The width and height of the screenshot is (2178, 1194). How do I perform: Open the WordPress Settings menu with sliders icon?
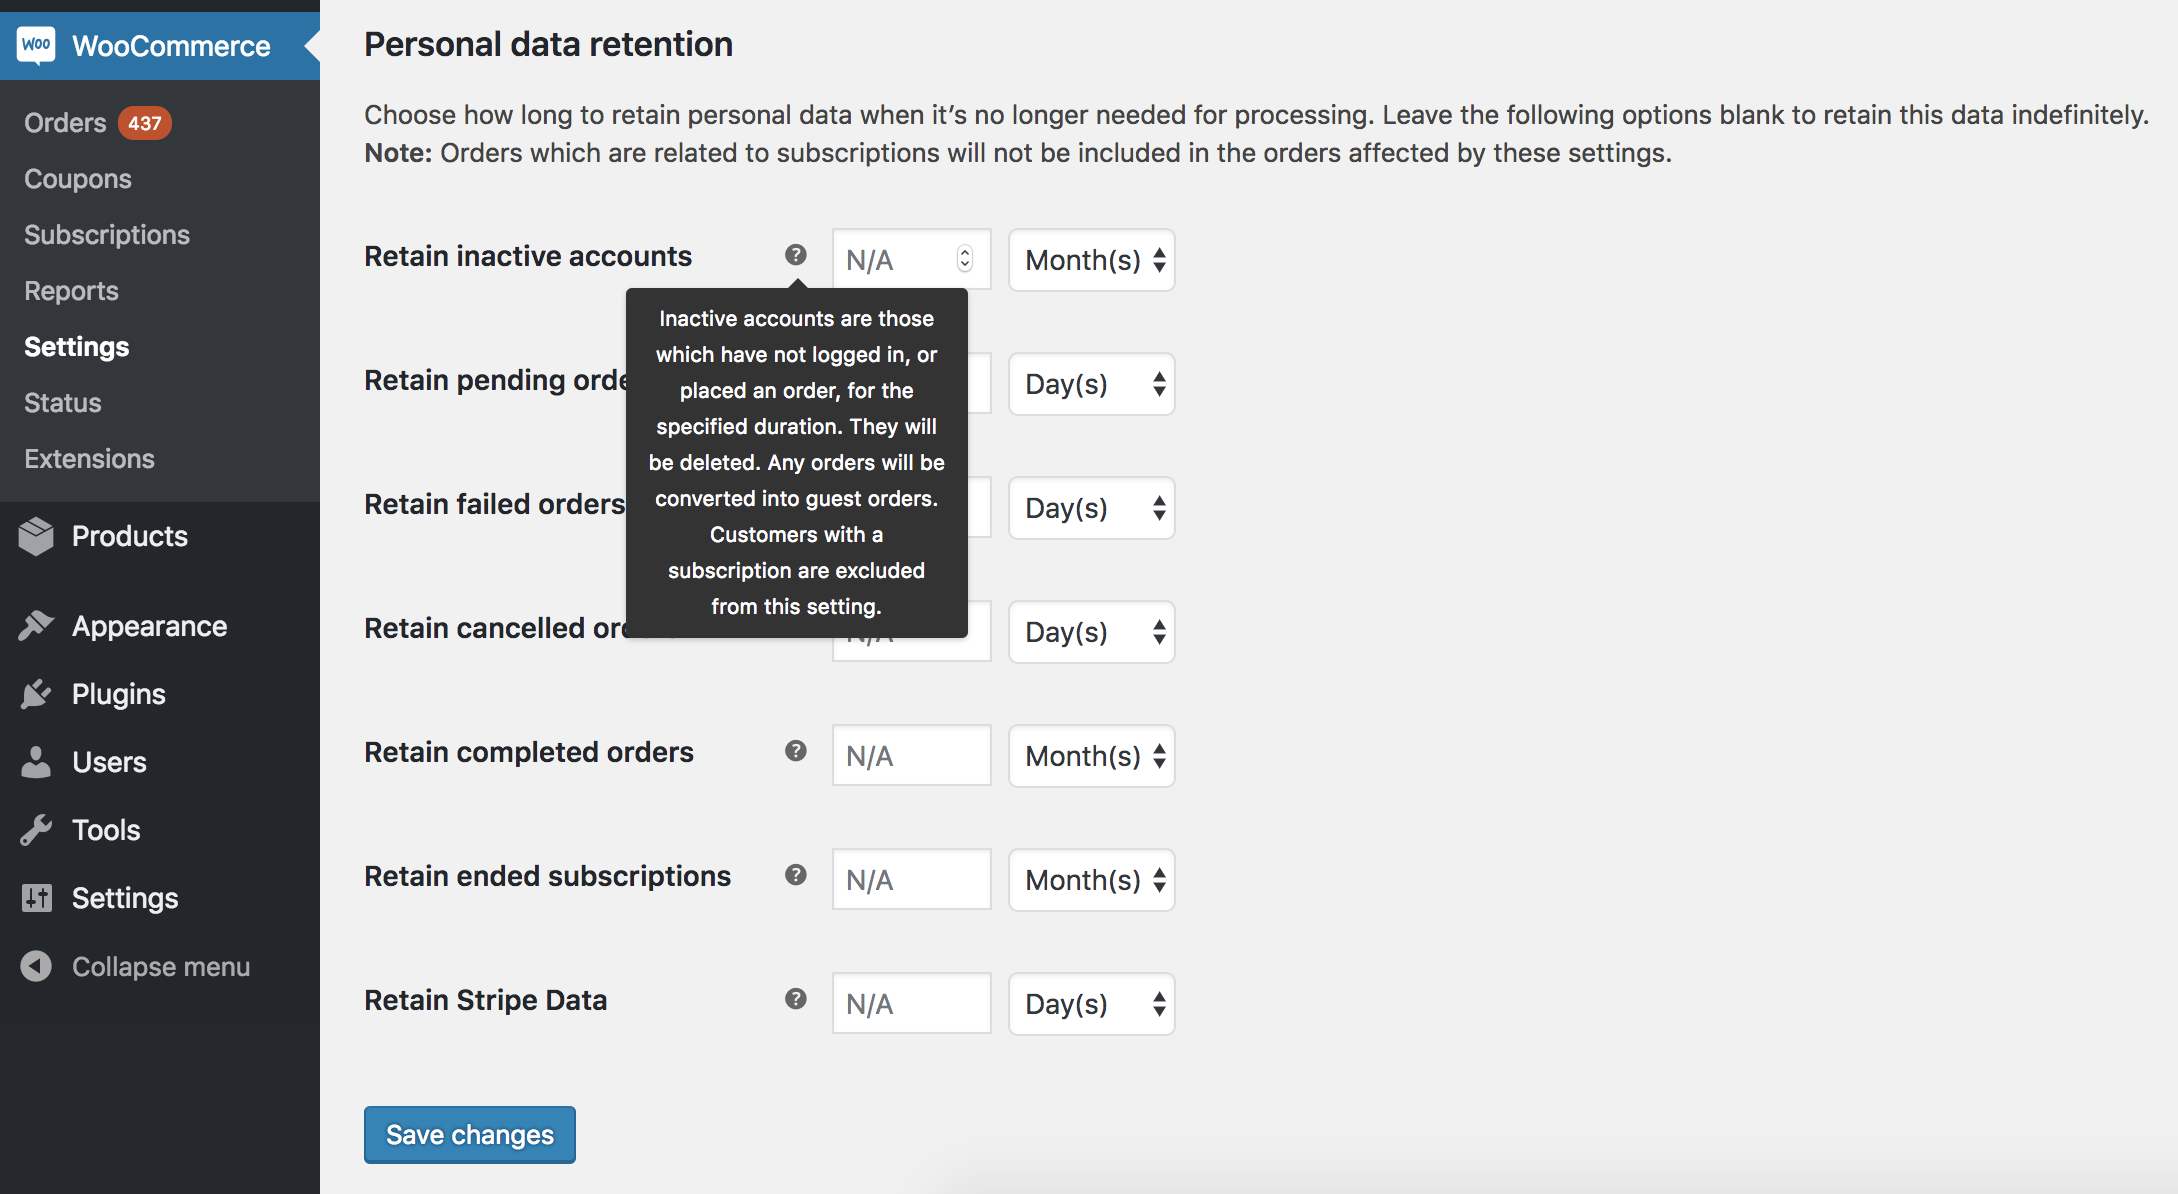pyautogui.click(x=160, y=898)
